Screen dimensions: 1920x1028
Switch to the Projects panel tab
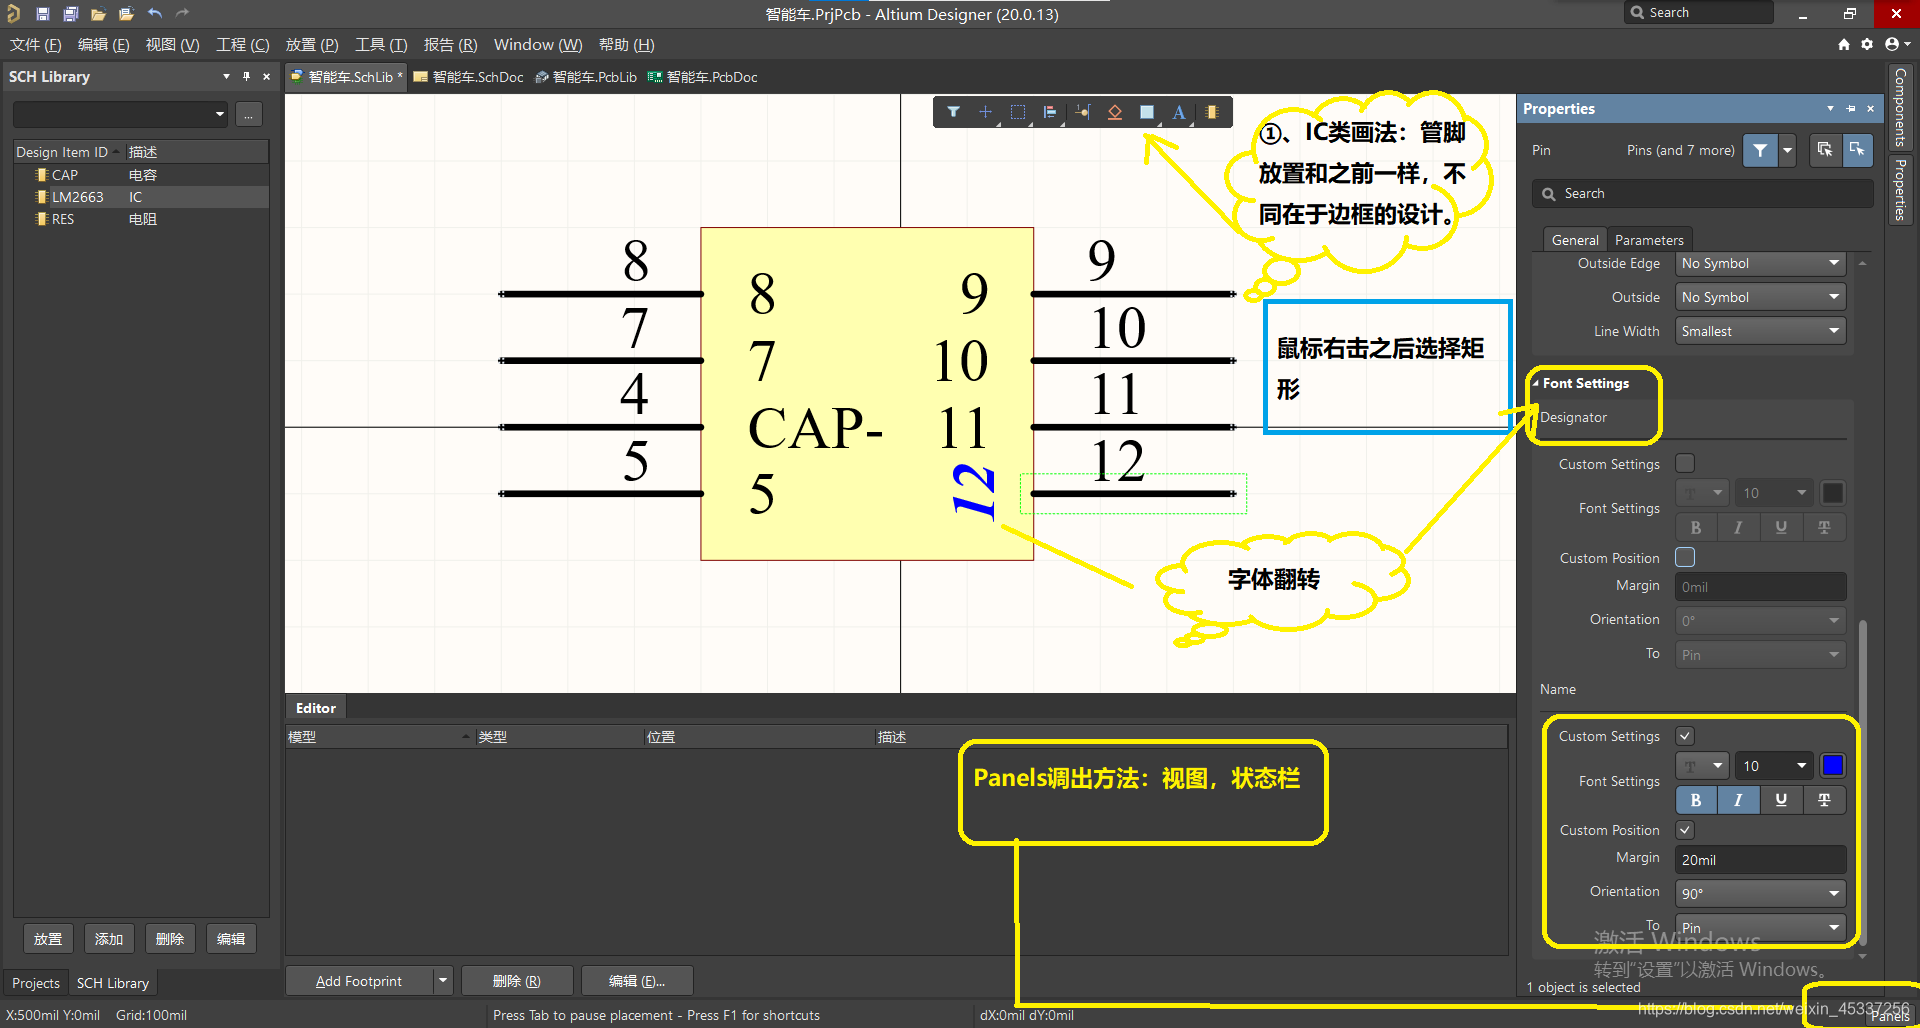[36, 983]
